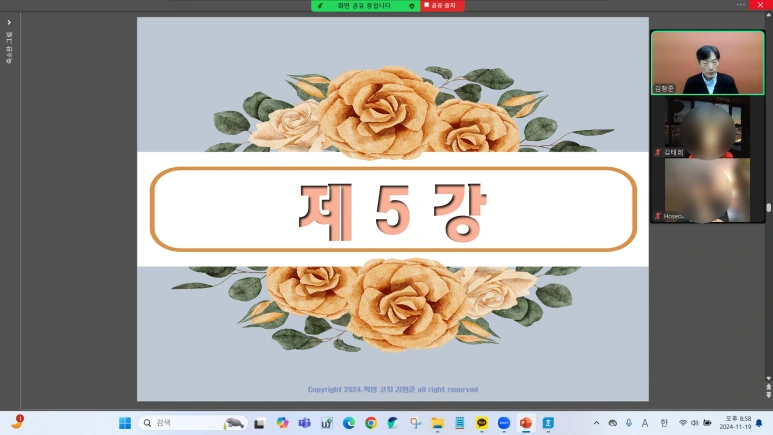This screenshot has width=773, height=435.
Task: Open the volume speaker tray icon
Action: point(695,423)
